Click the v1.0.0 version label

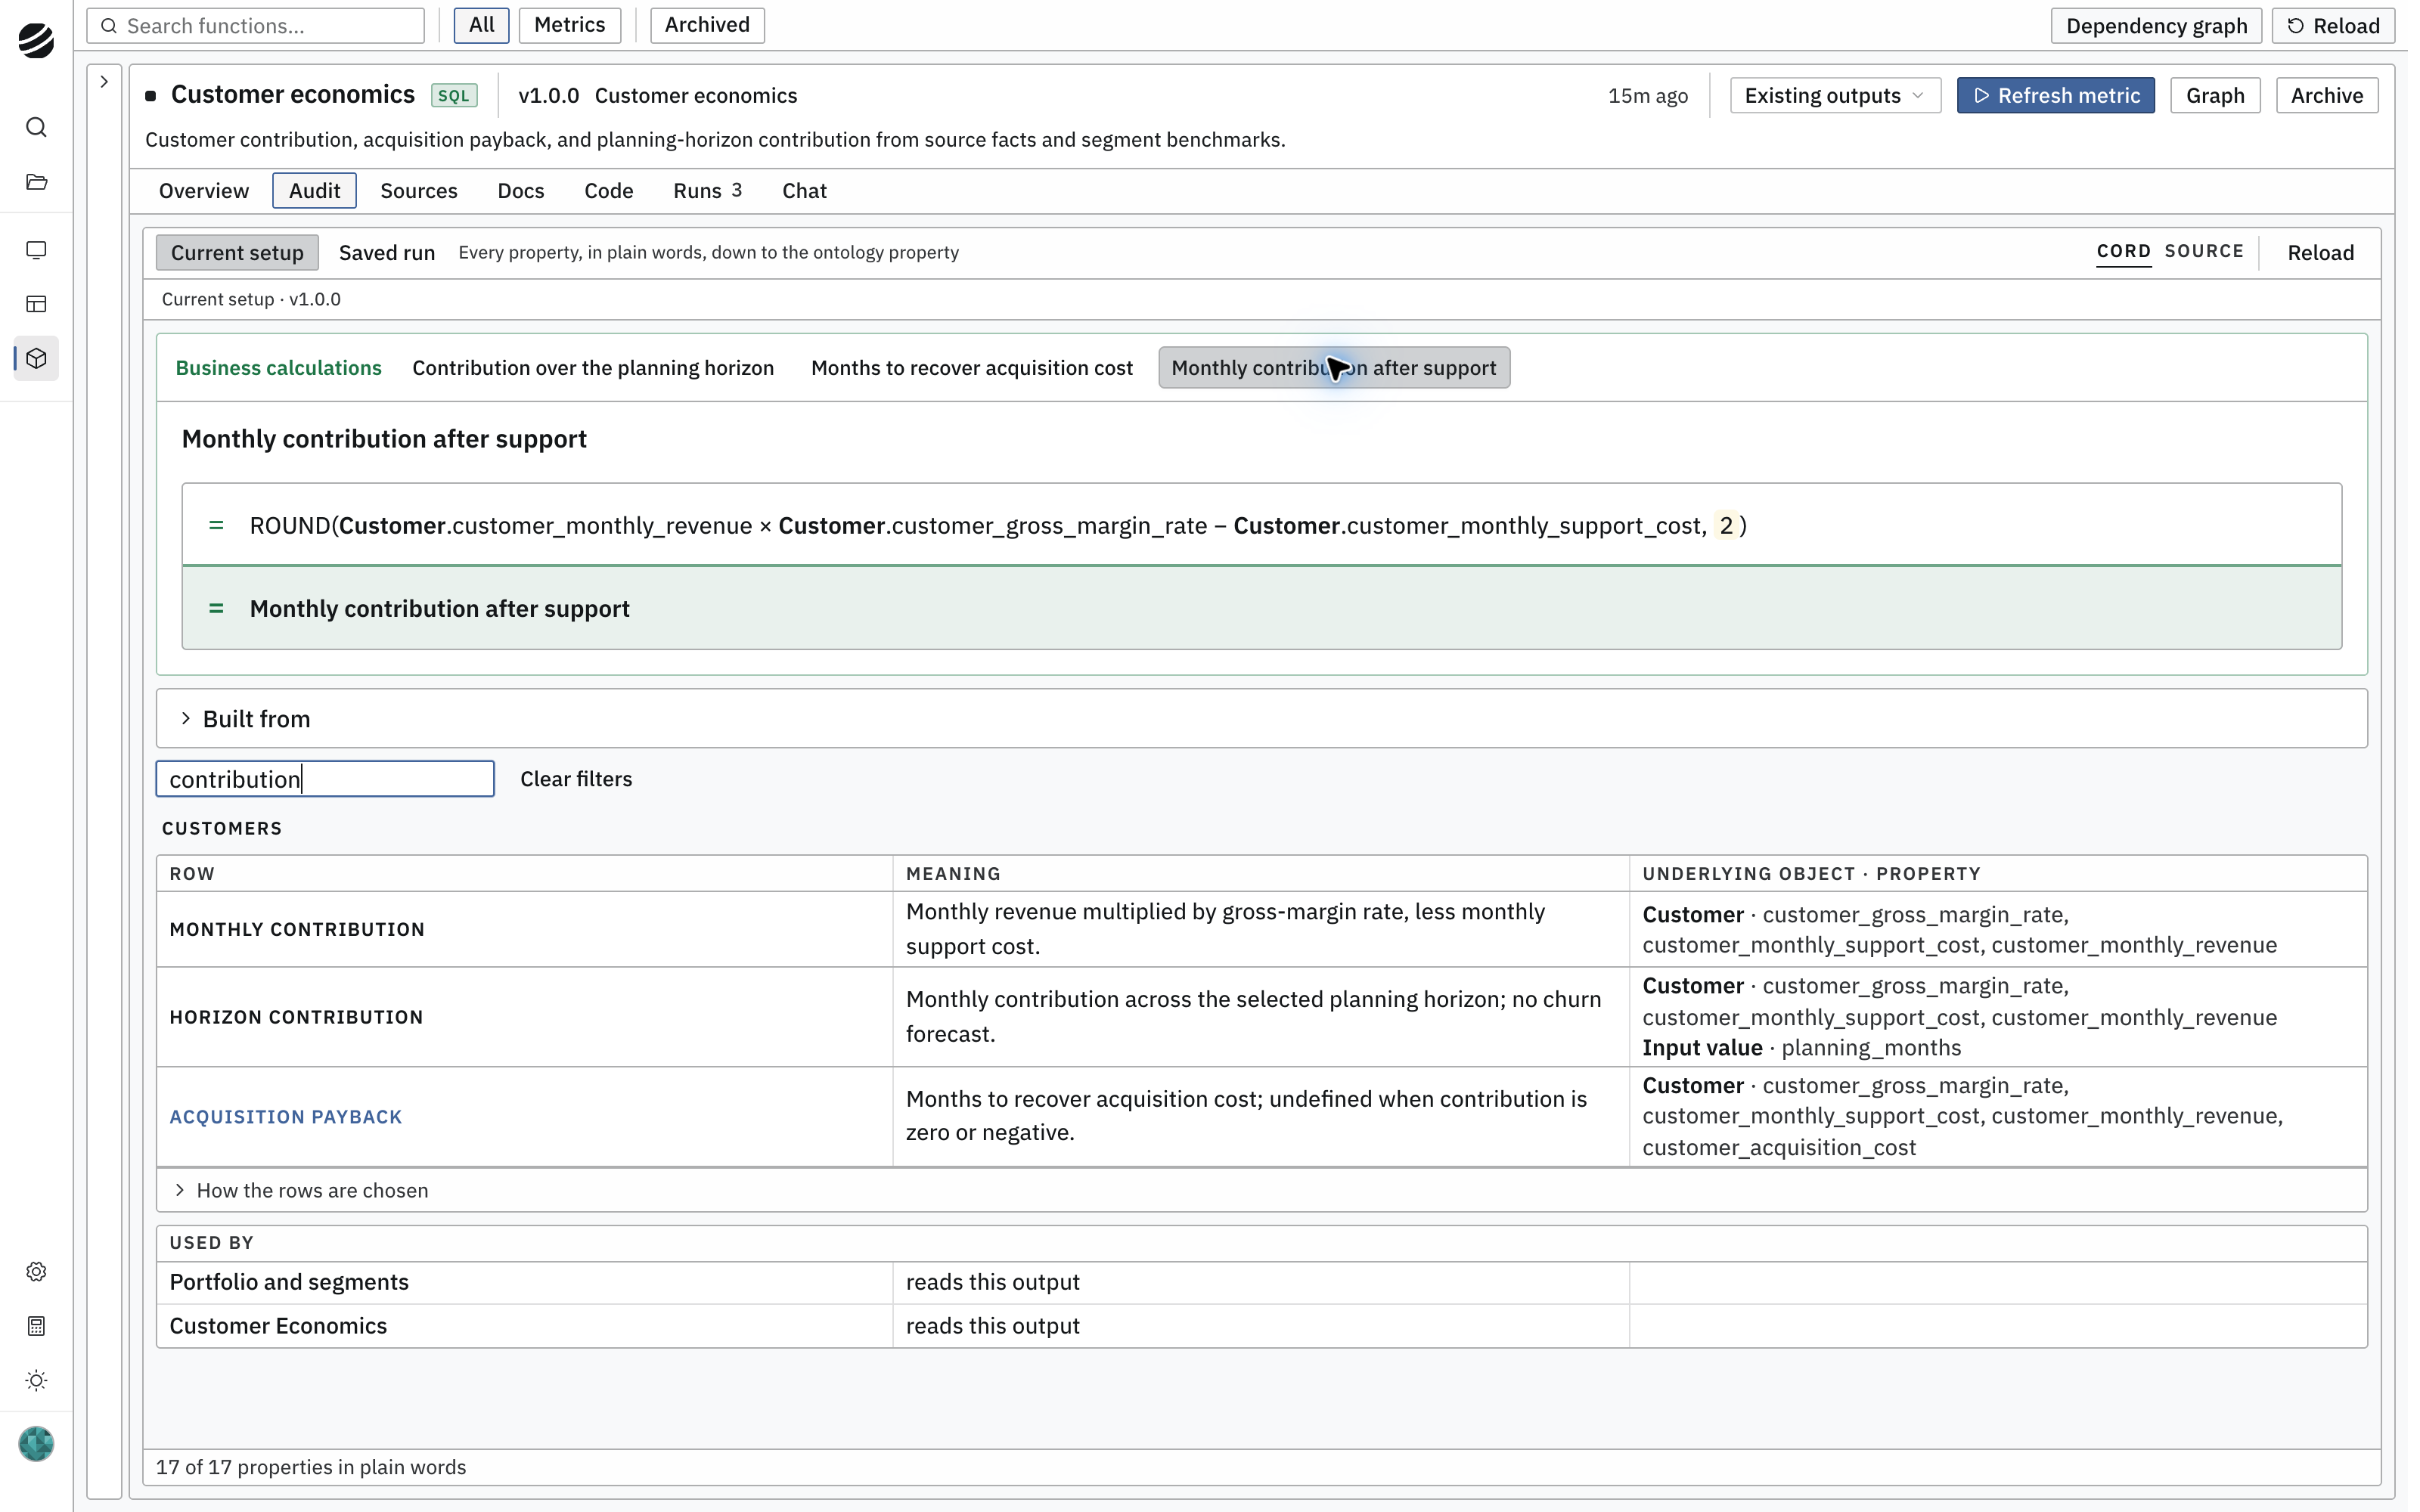[x=548, y=96]
